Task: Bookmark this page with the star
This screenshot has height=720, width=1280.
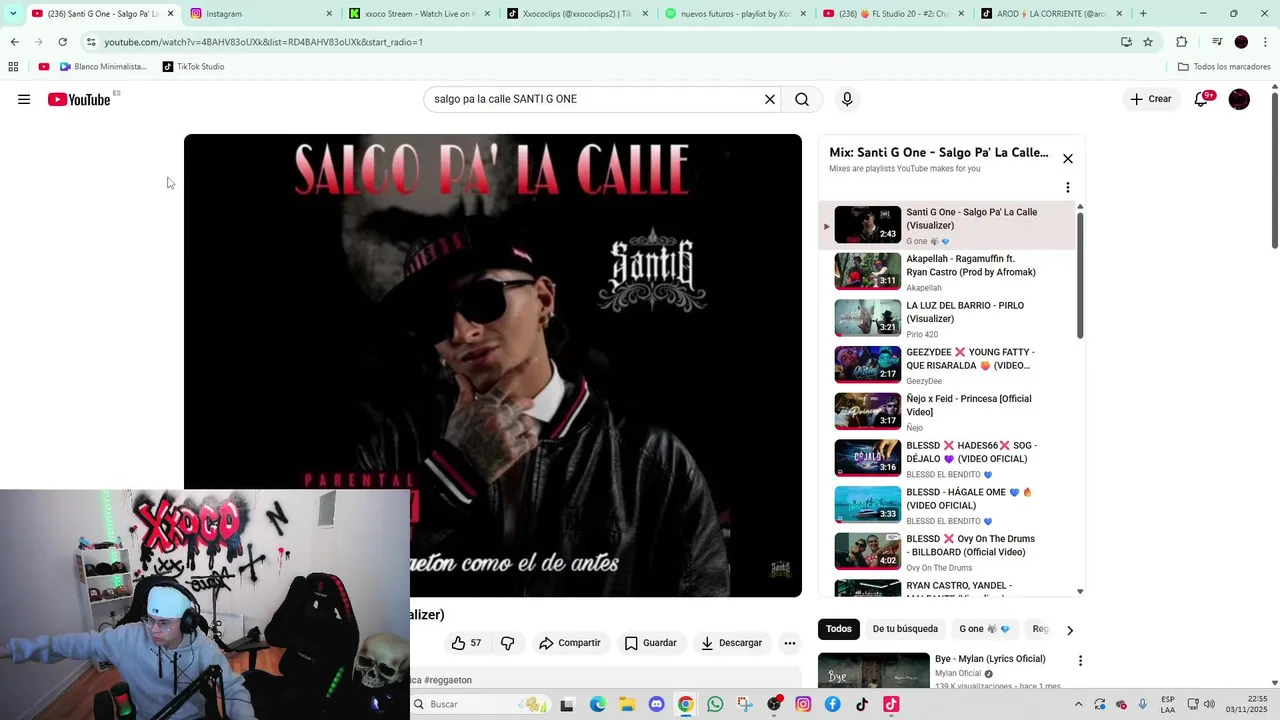Action: 1148,42
